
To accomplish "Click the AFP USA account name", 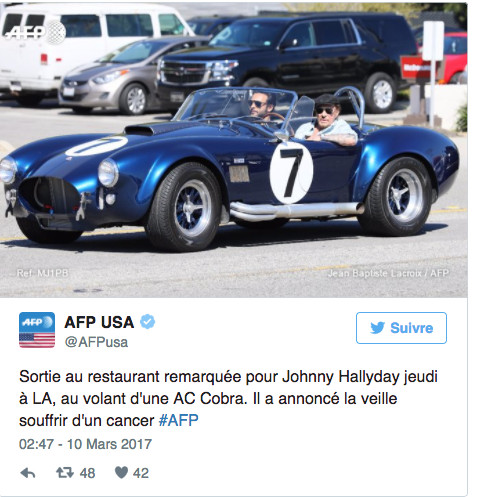I will (x=99, y=322).
